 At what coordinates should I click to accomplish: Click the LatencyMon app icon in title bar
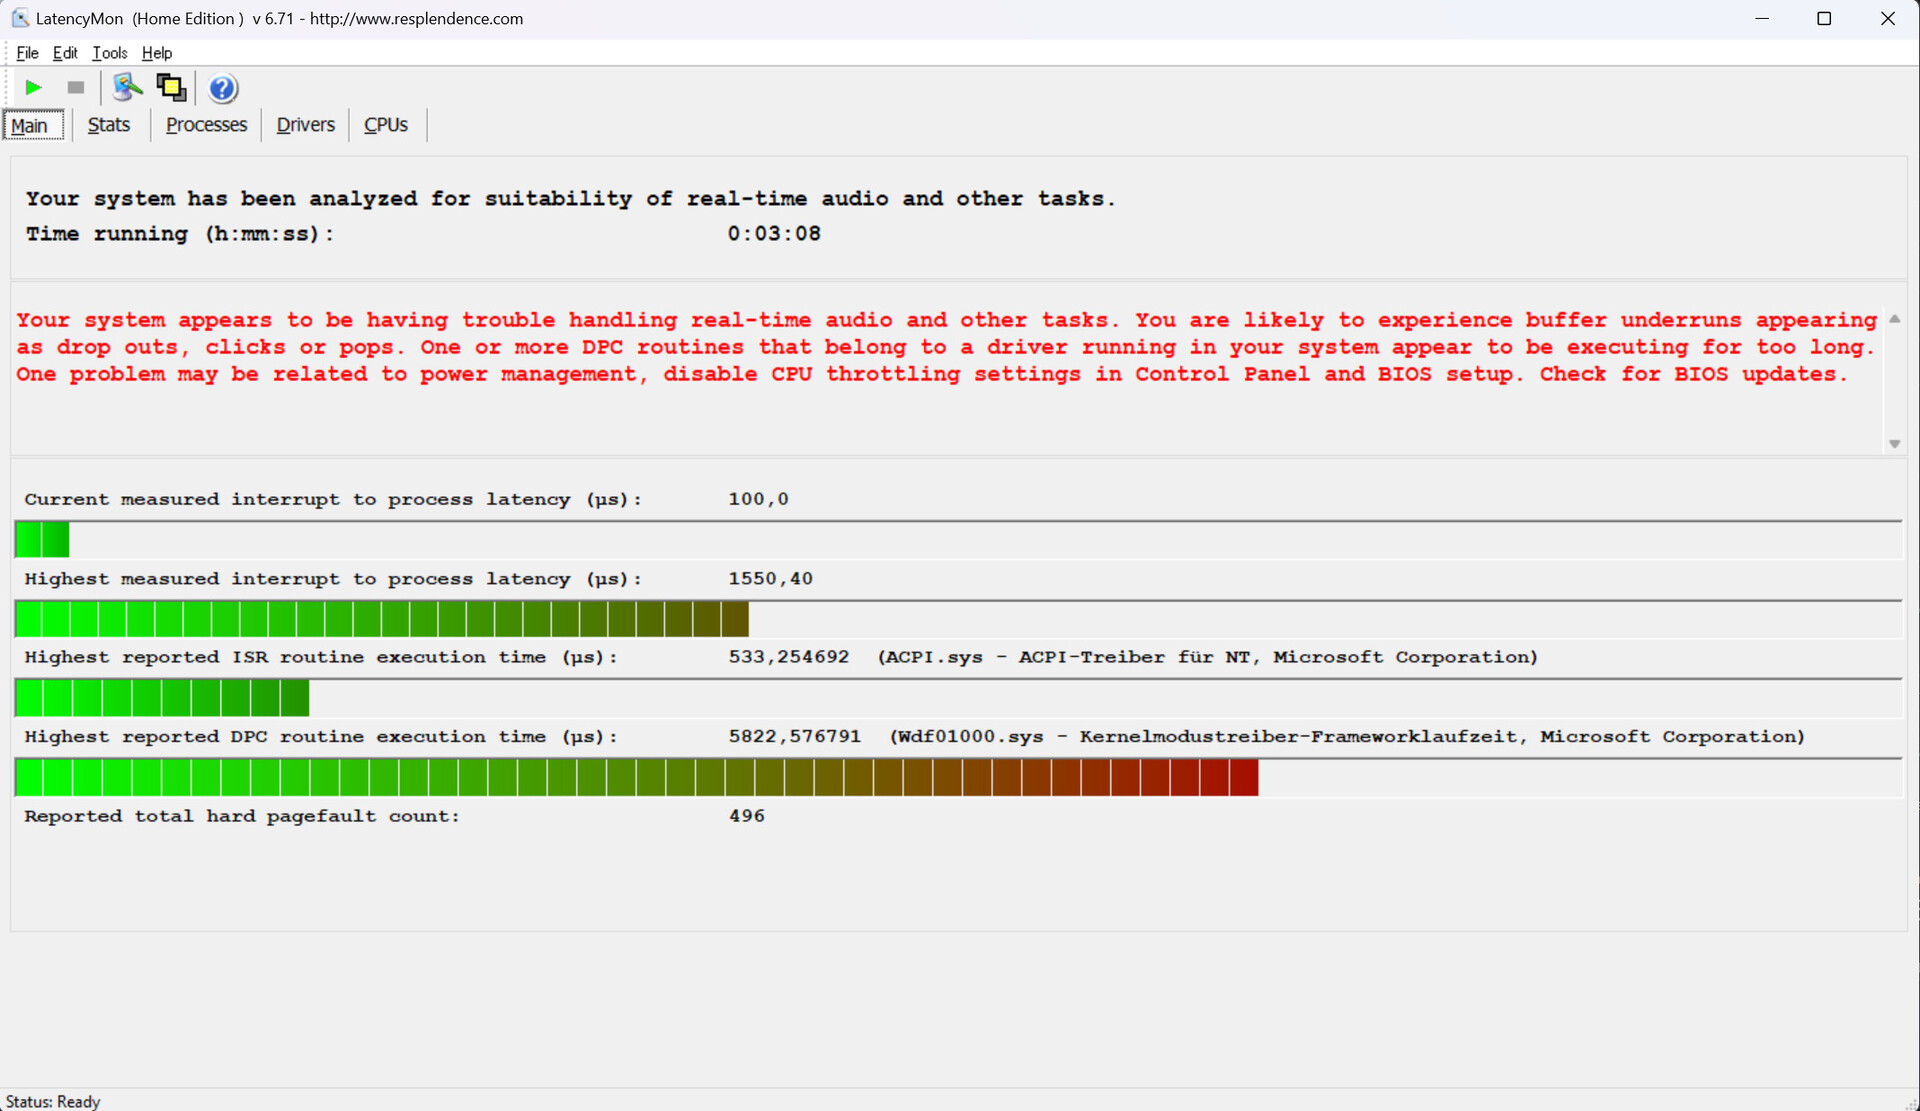[x=20, y=18]
